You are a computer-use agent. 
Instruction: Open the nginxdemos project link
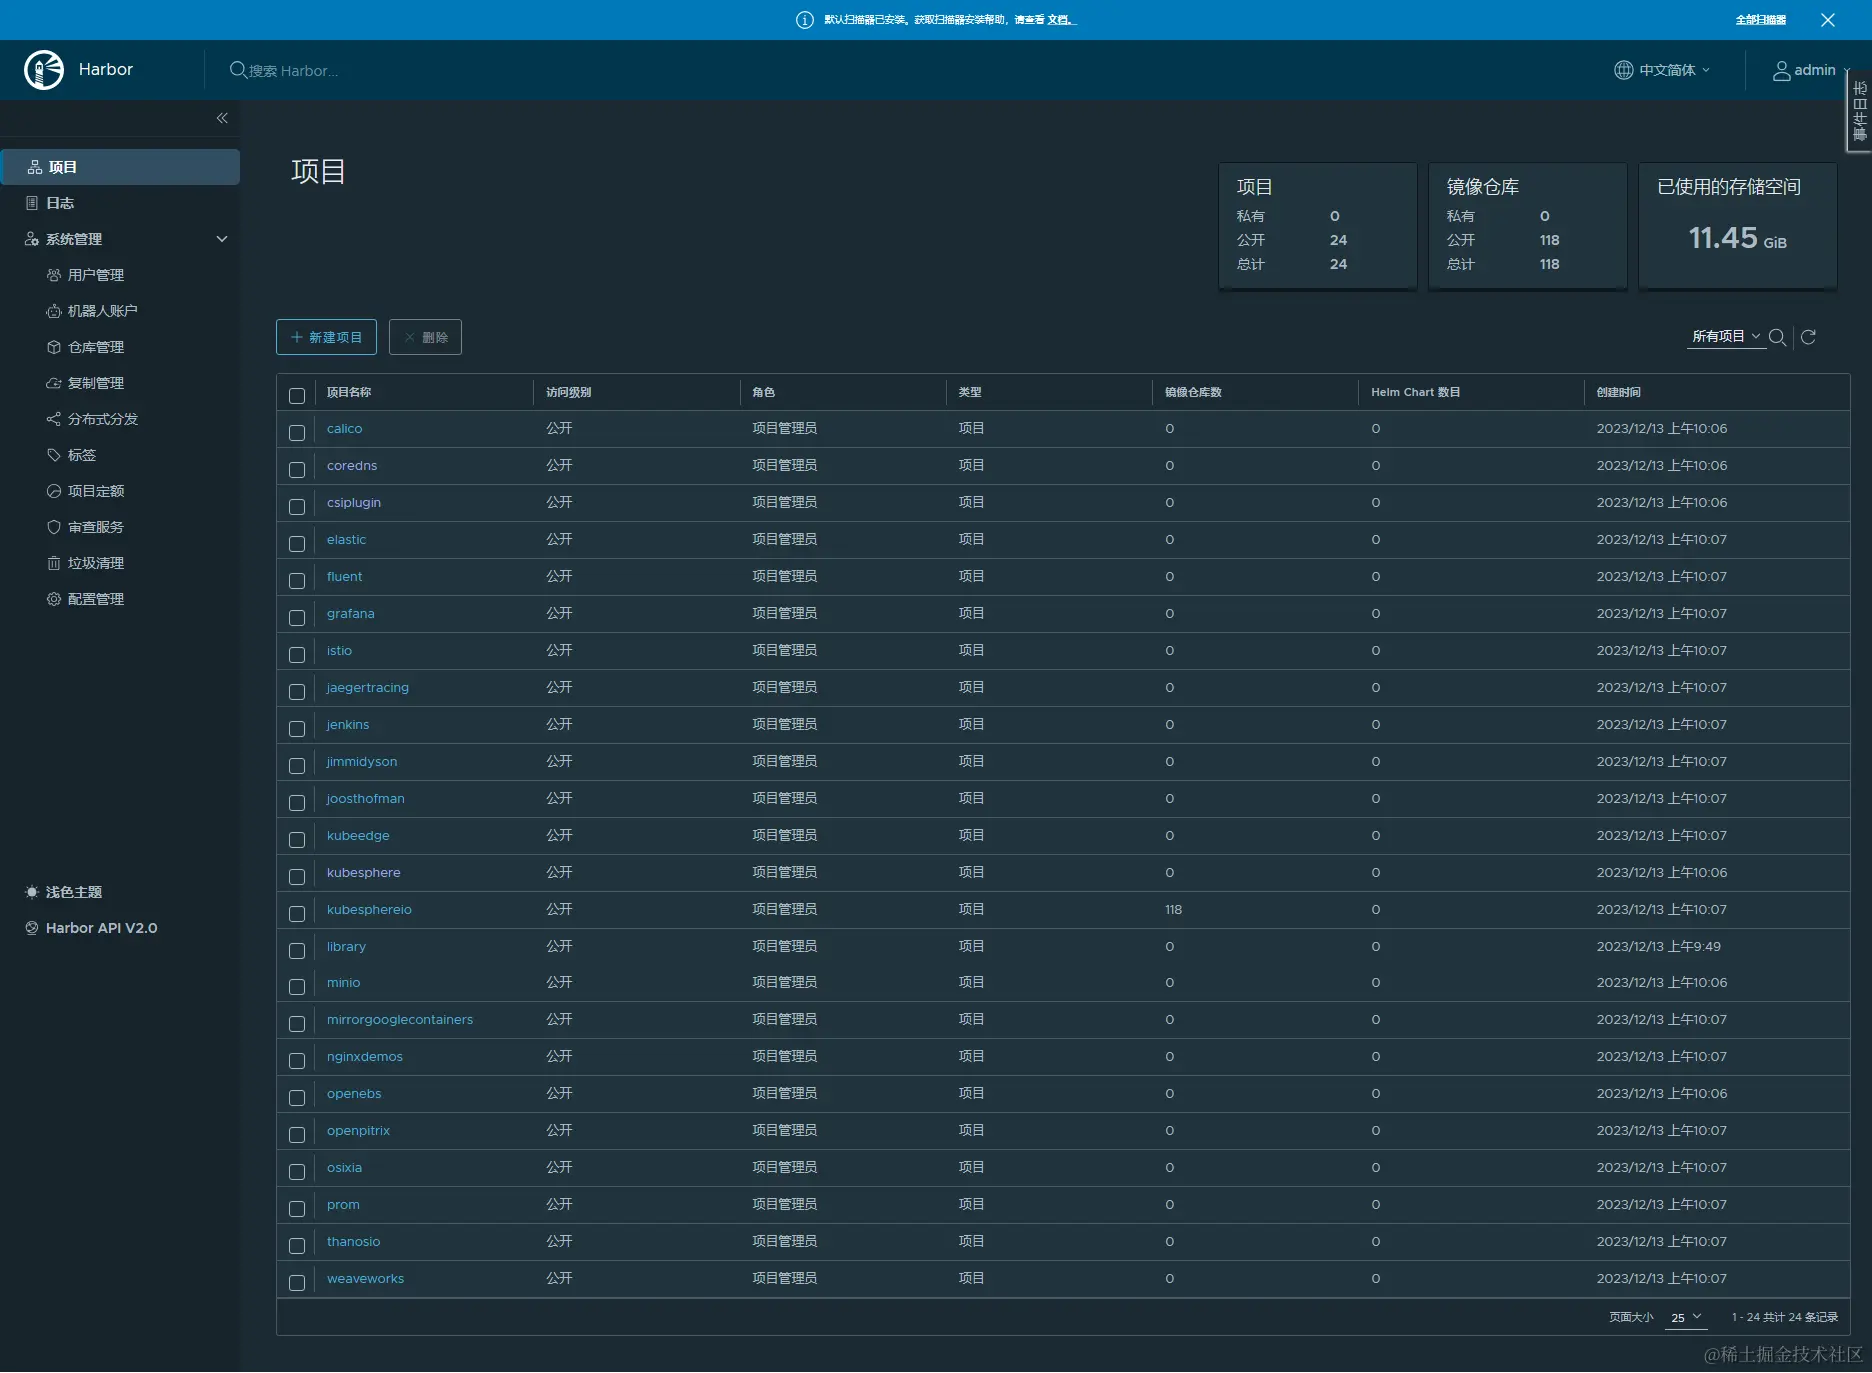point(365,1057)
